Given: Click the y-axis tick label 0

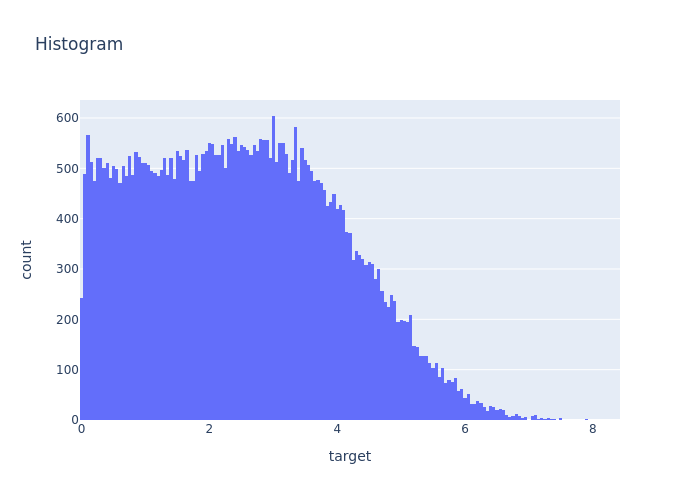Looking at the screenshot, I should tap(72, 420).
